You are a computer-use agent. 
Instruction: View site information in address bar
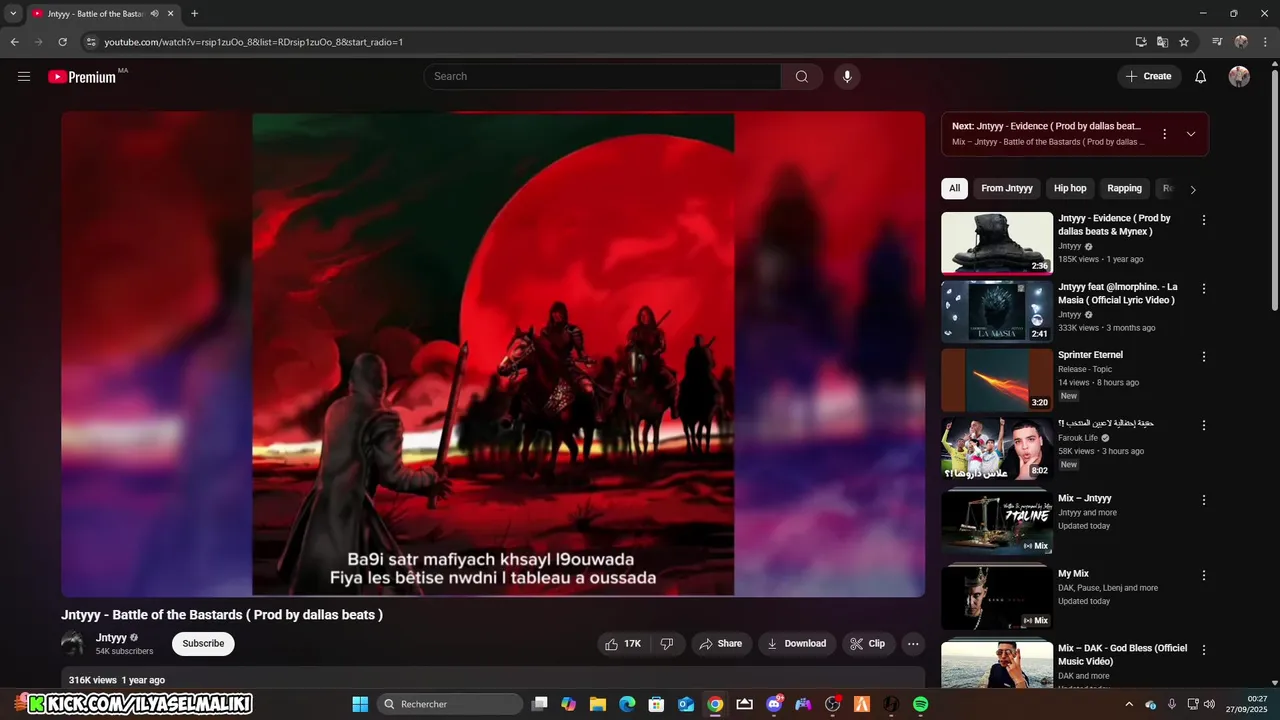pos(90,42)
